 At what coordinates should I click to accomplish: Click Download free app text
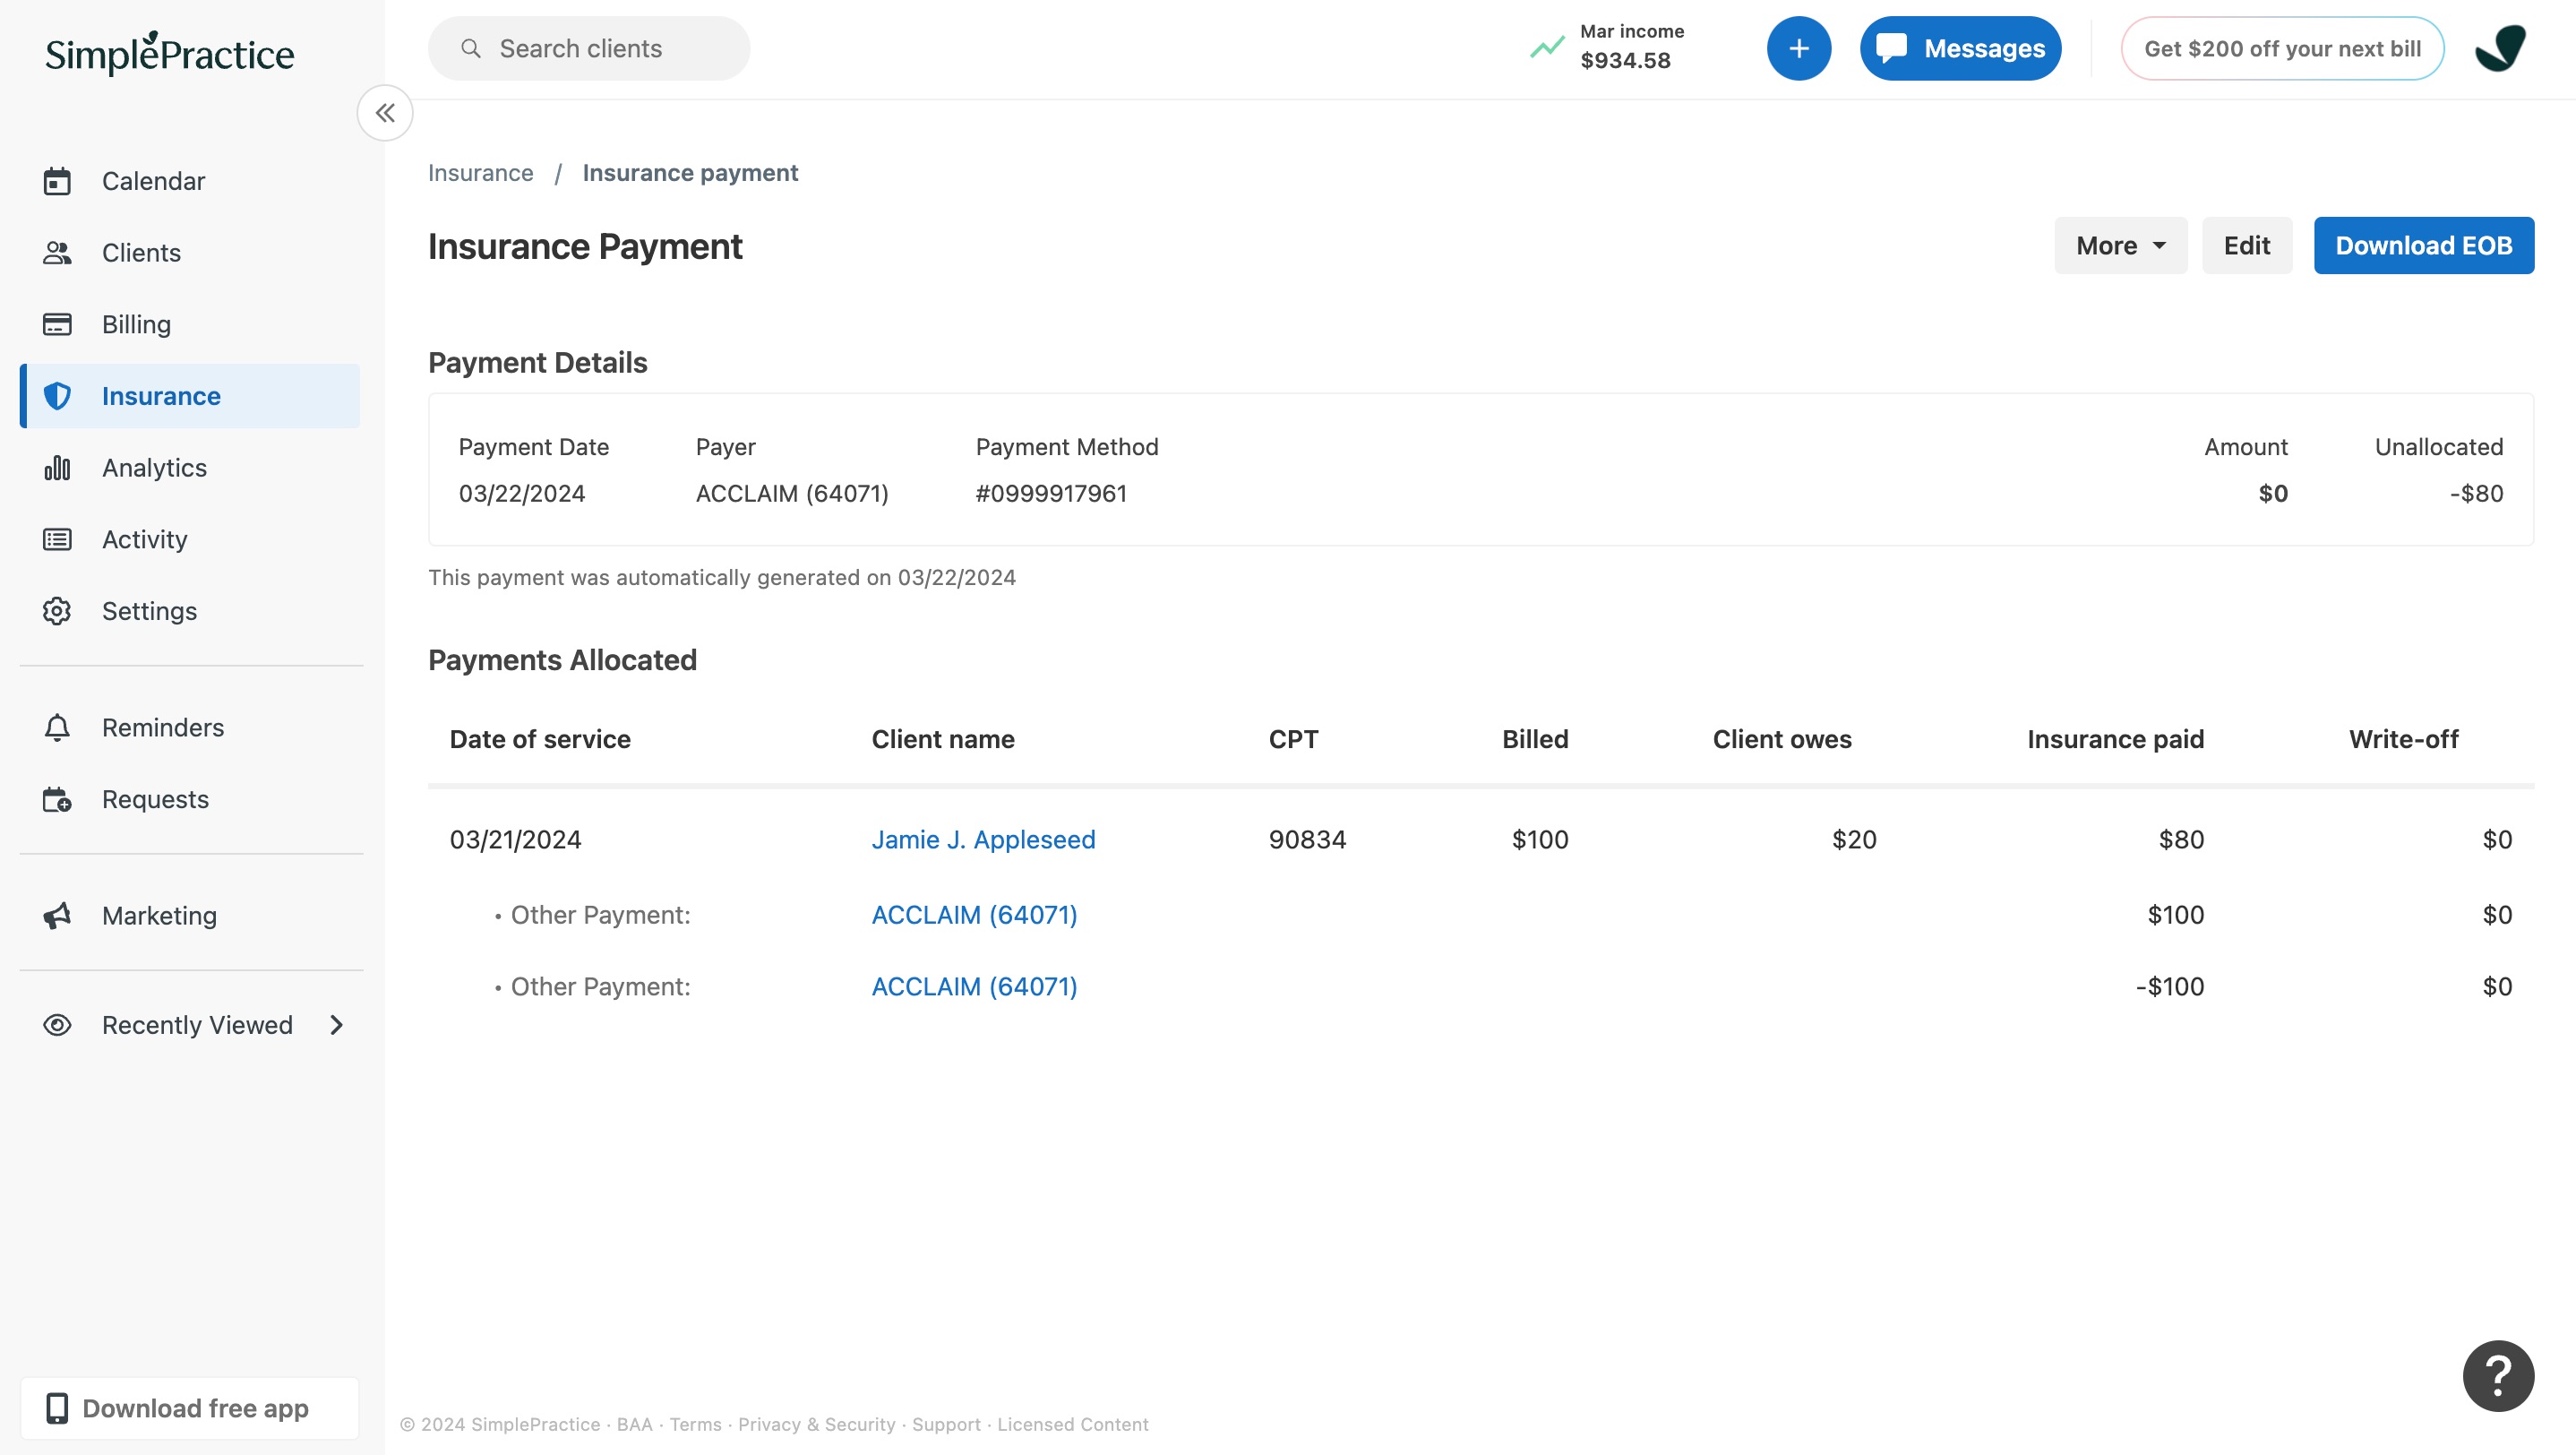(x=196, y=1408)
